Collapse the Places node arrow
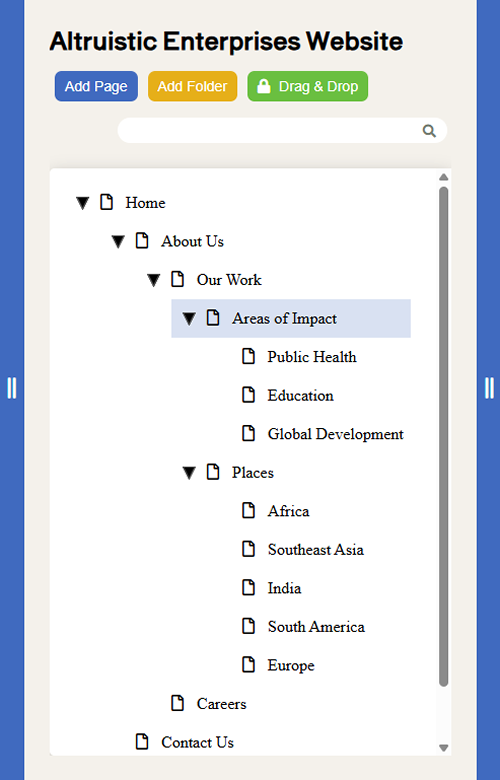The height and width of the screenshot is (780, 500). click(x=189, y=473)
